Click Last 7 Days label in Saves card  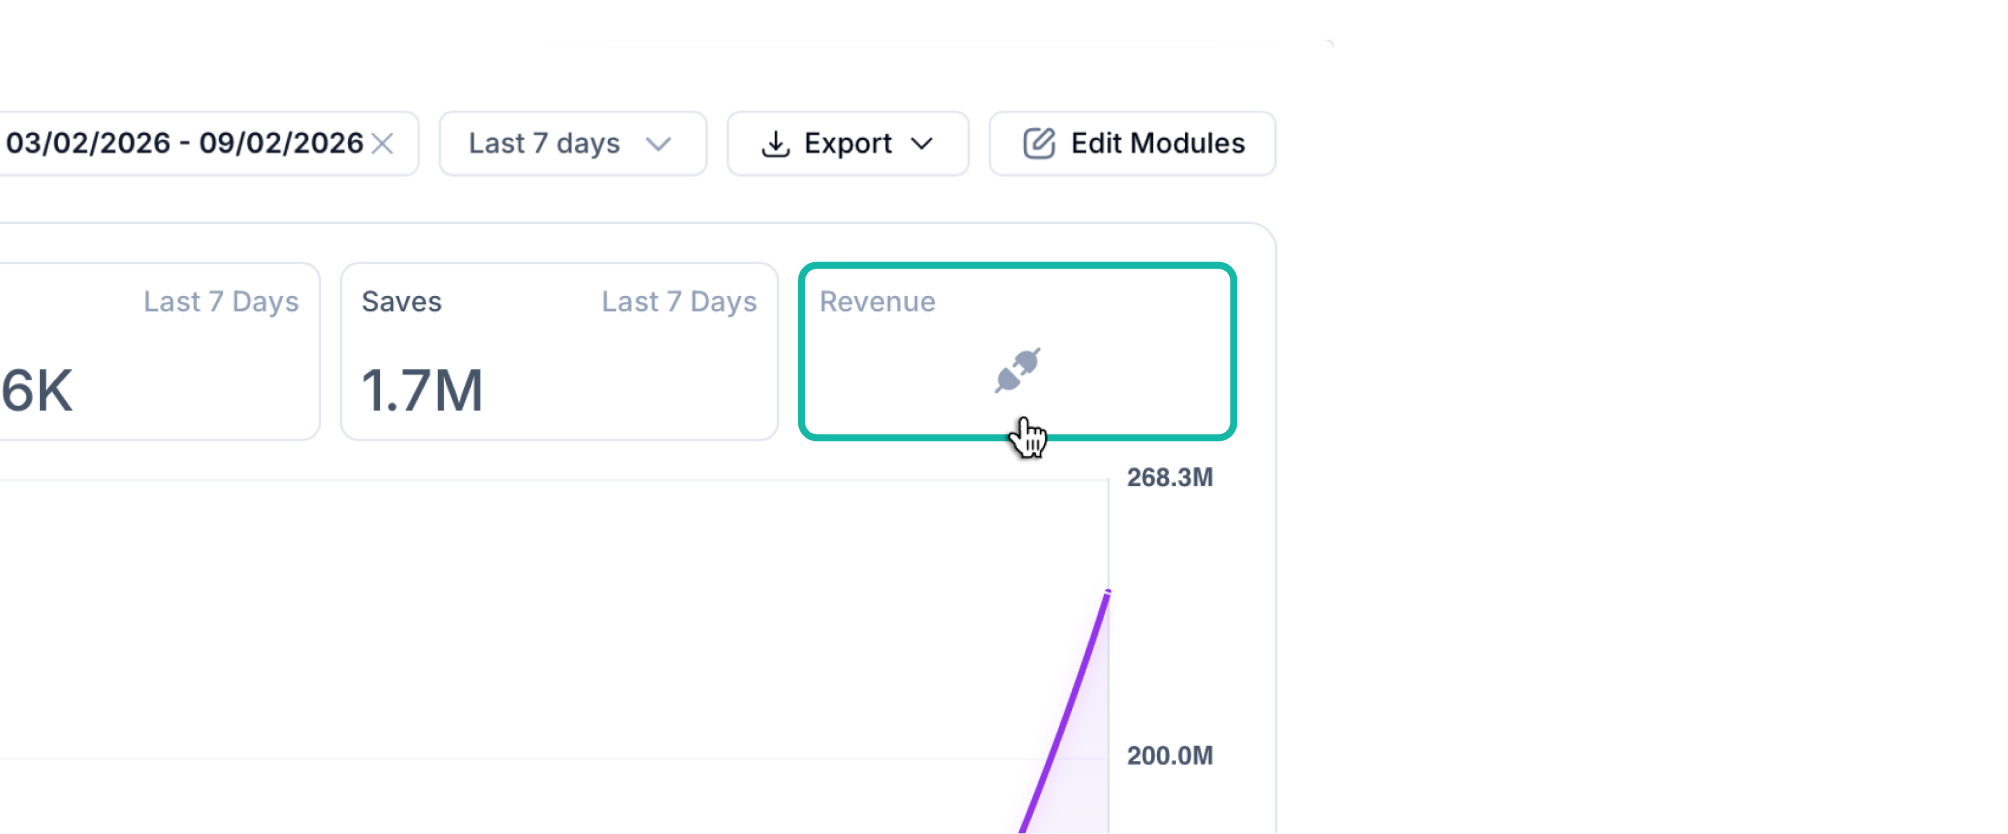pyautogui.click(x=679, y=302)
